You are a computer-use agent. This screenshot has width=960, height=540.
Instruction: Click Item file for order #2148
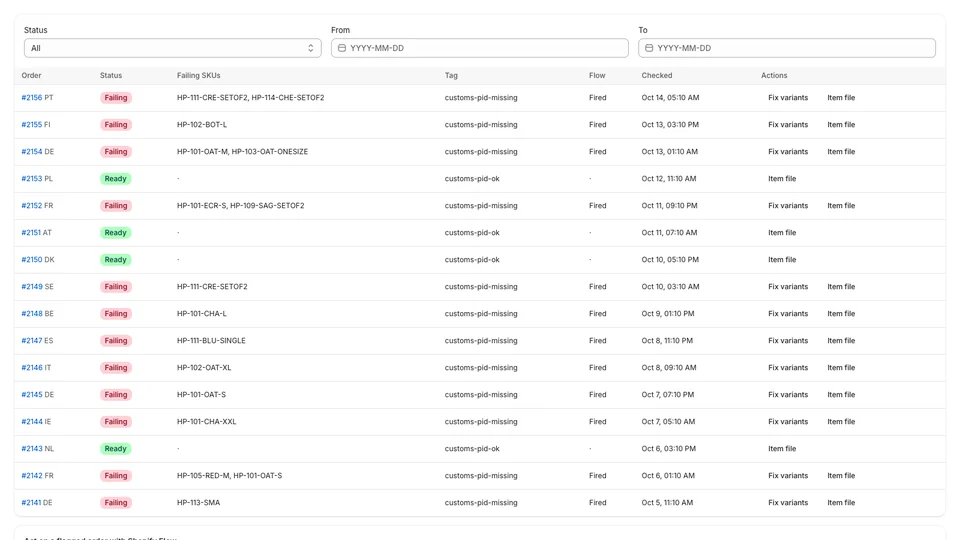point(841,313)
